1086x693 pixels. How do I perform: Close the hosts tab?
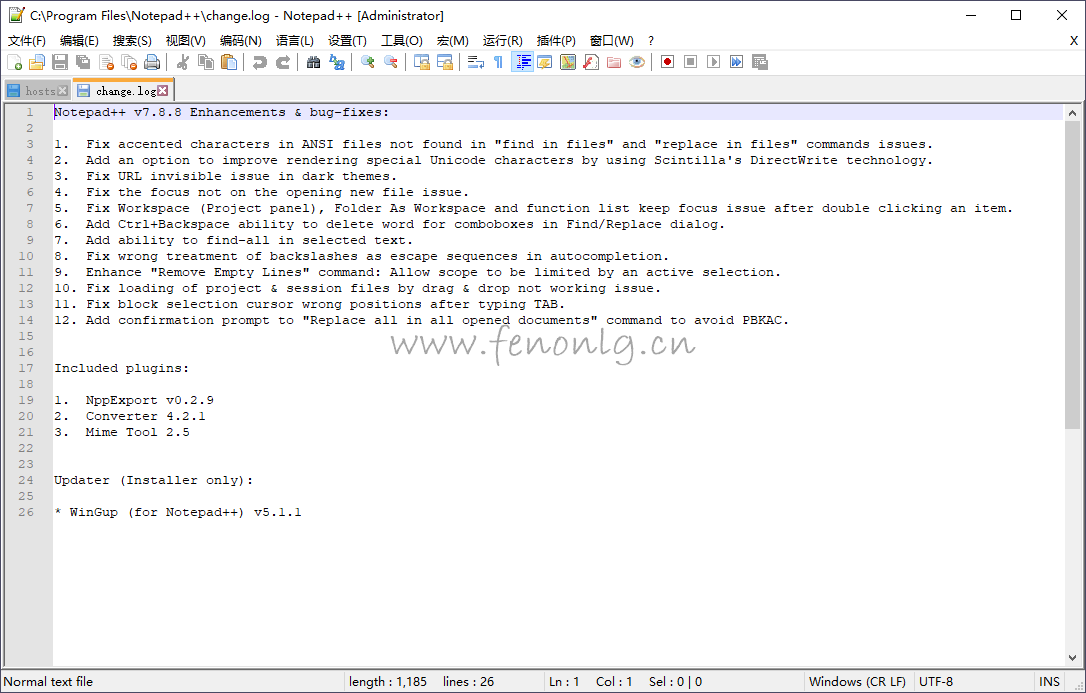point(62,91)
